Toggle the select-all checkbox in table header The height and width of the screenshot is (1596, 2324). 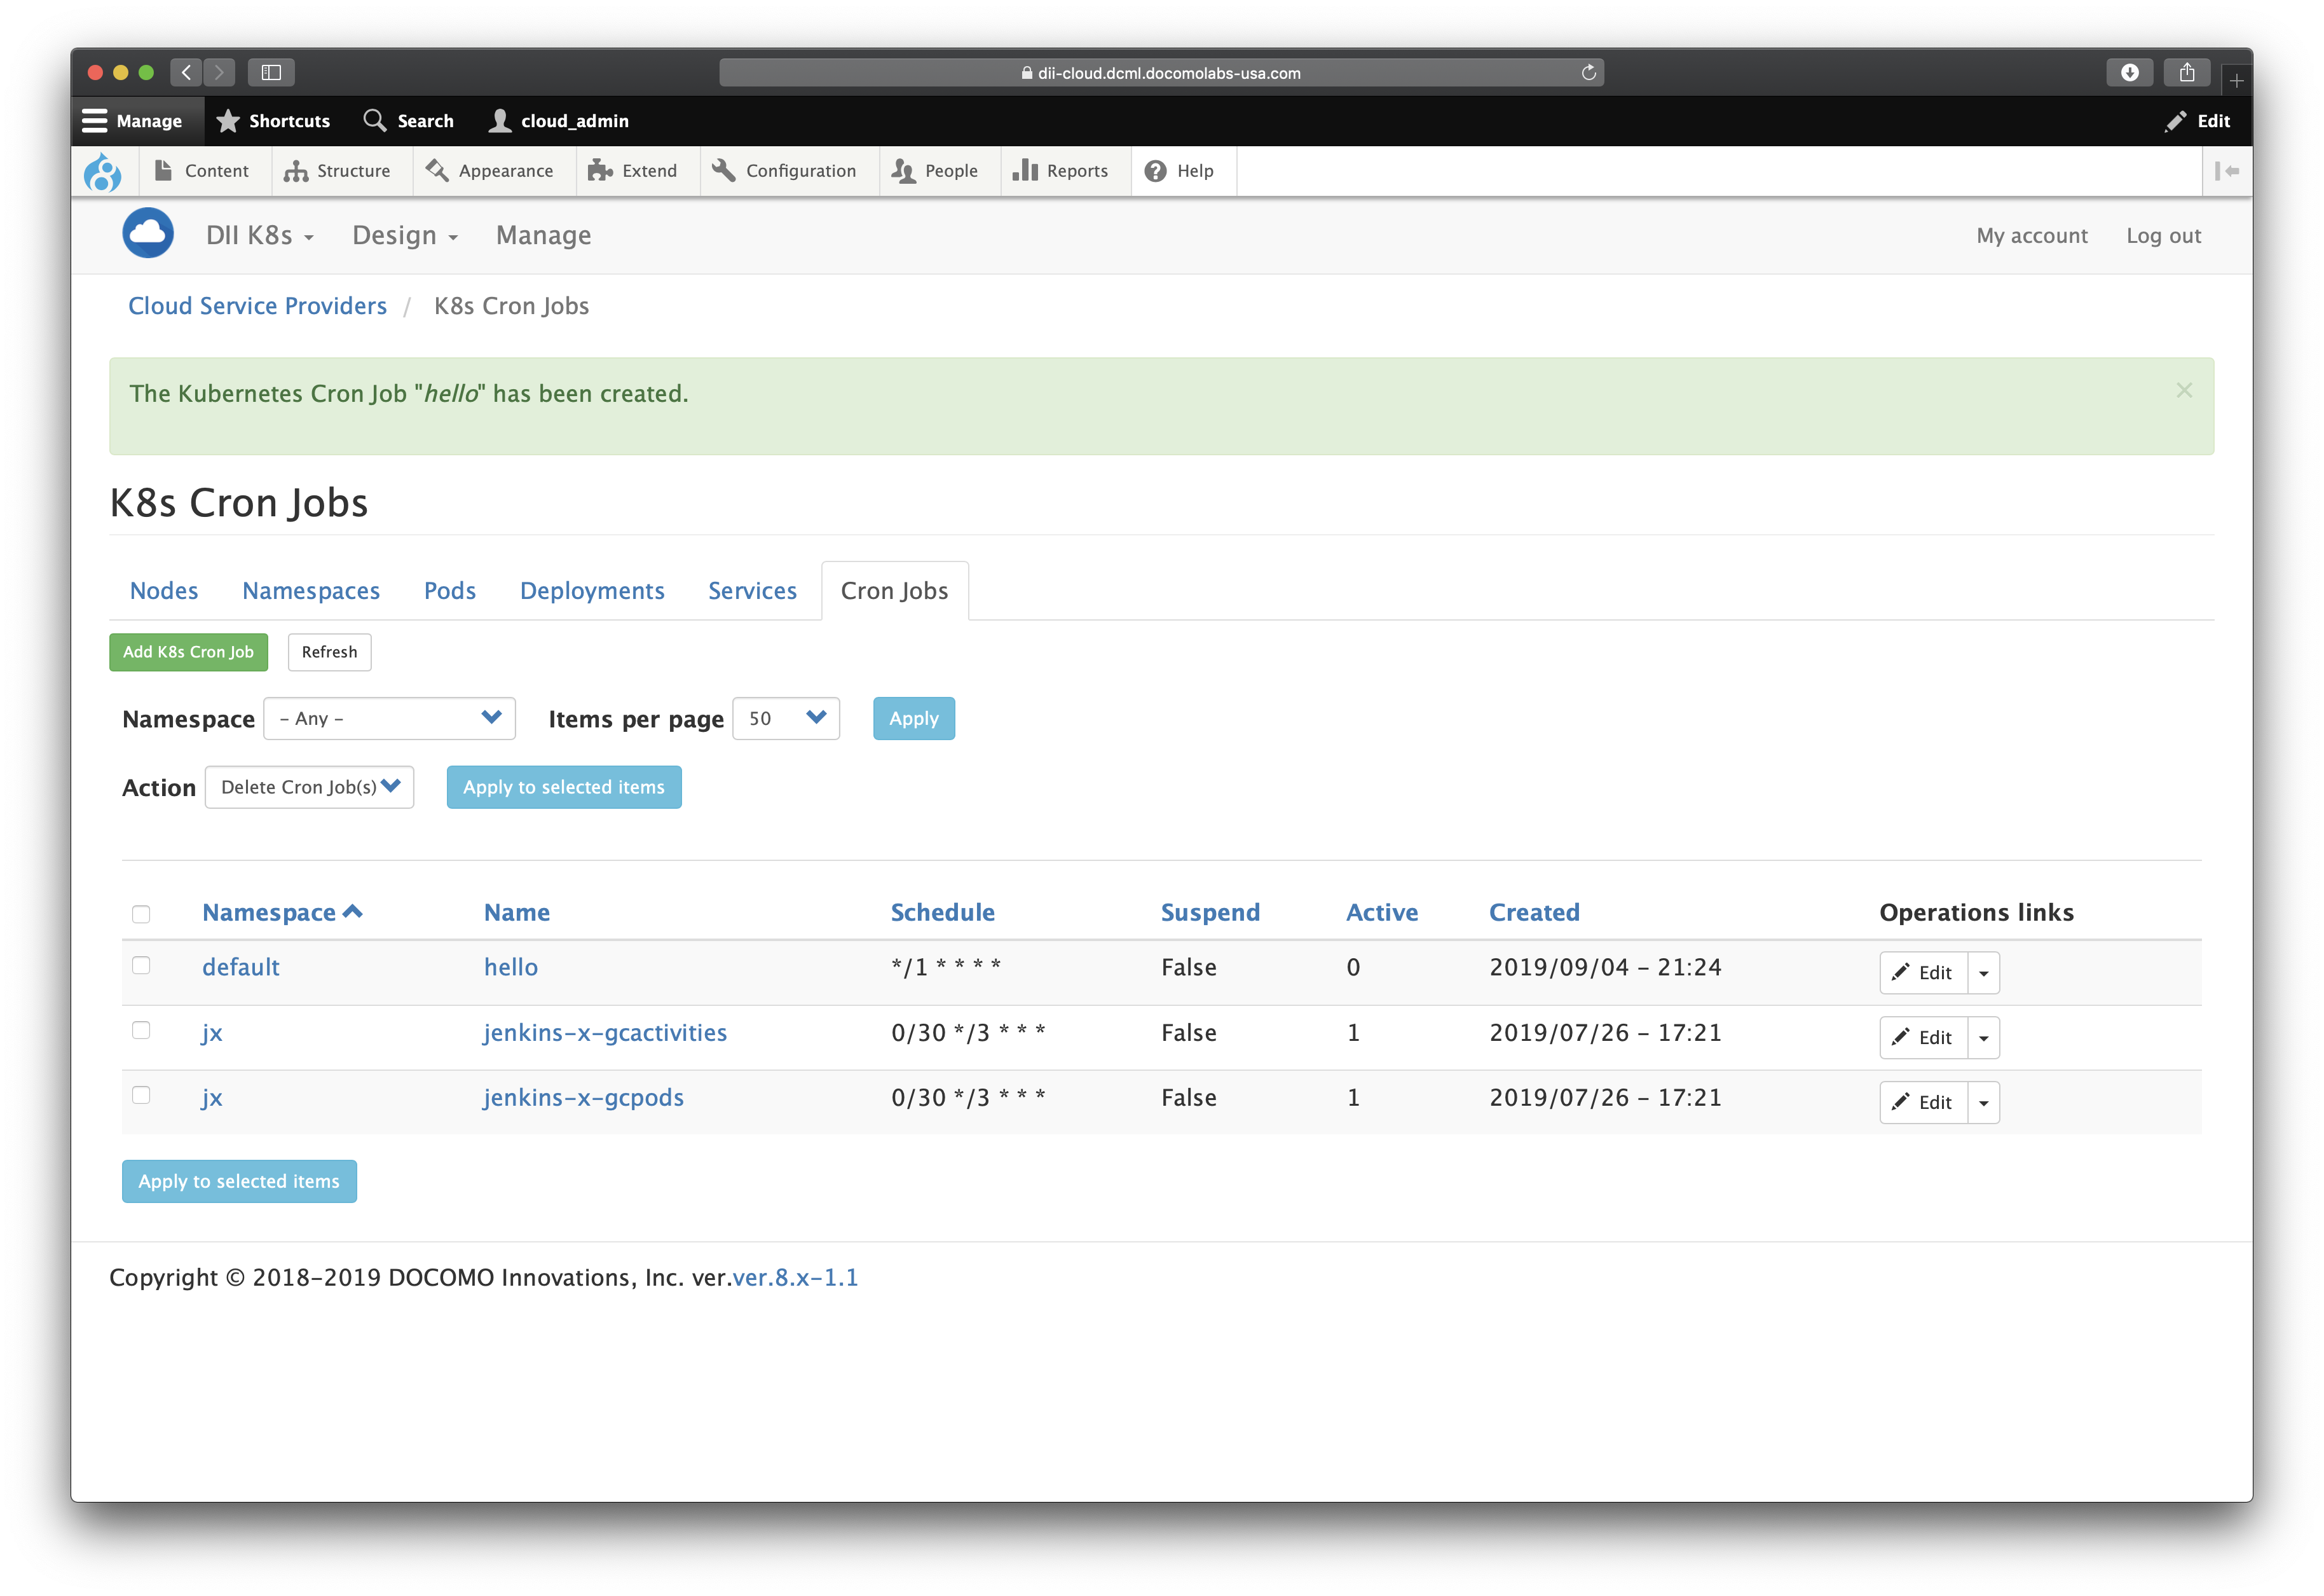click(142, 913)
